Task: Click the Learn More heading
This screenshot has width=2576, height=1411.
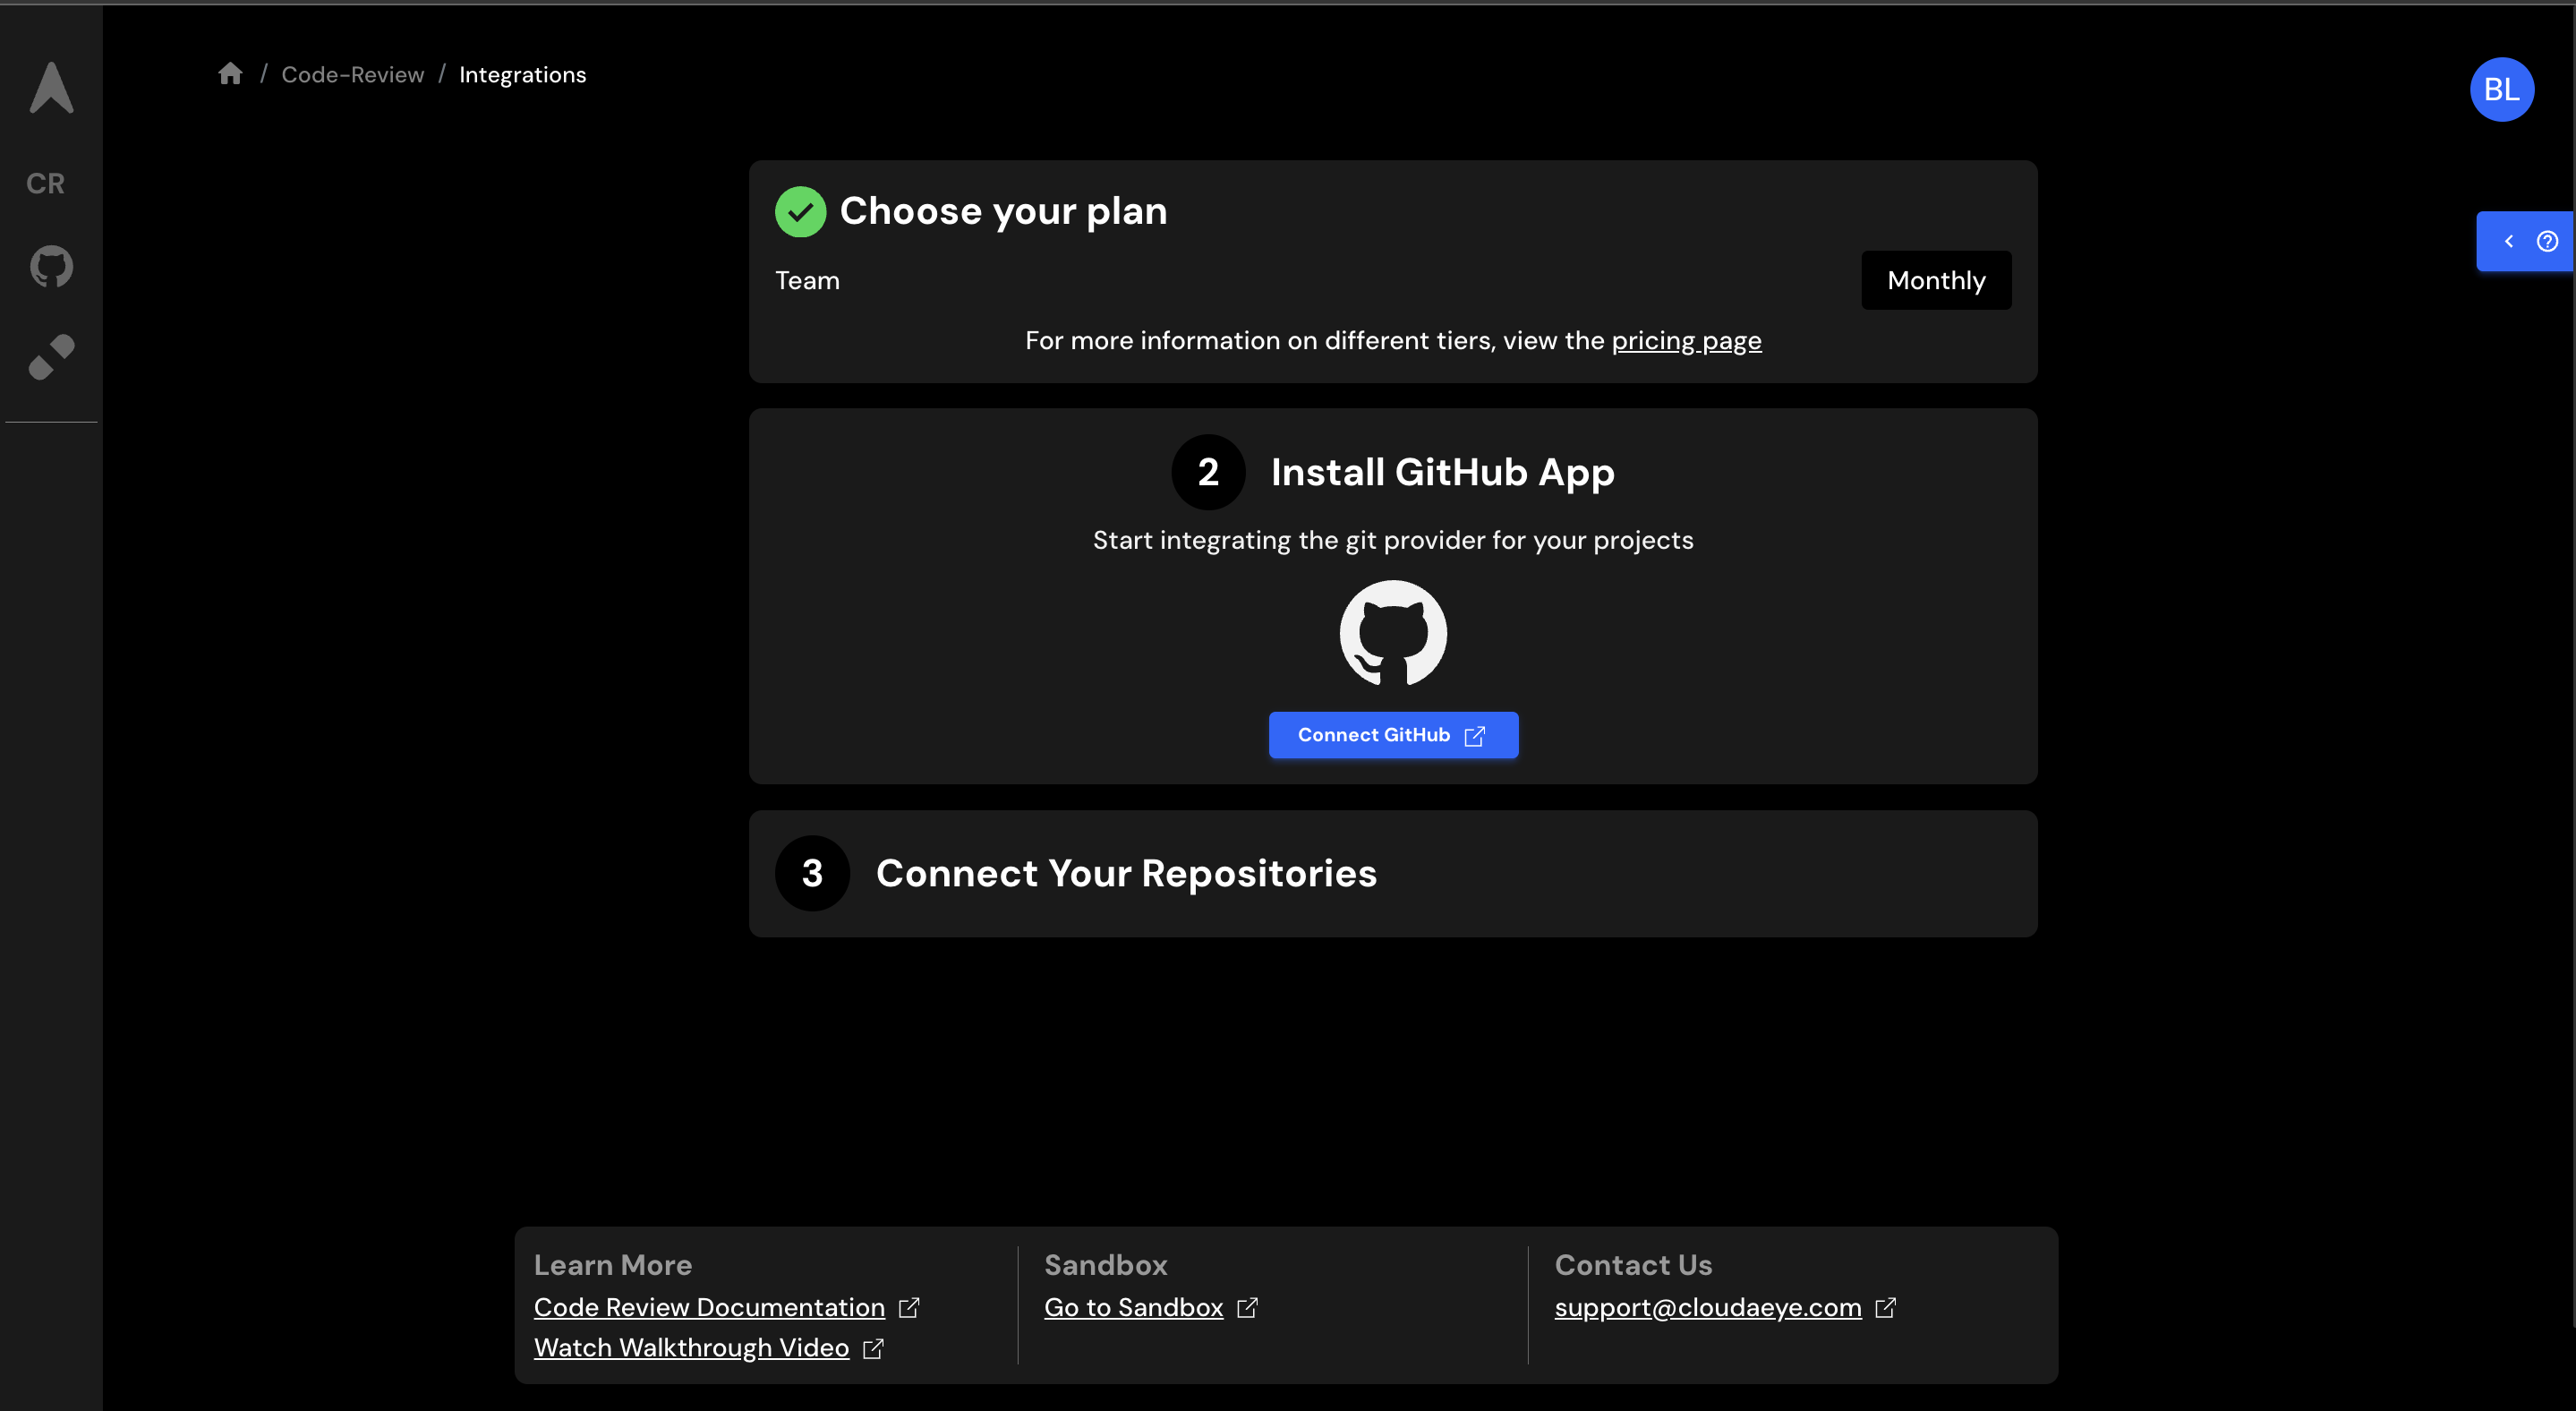Action: [612, 1265]
